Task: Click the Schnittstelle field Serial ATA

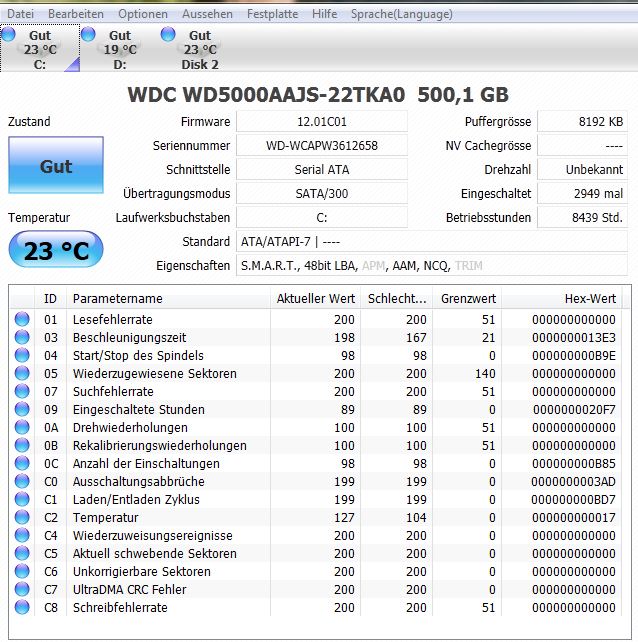Action: [x=322, y=170]
